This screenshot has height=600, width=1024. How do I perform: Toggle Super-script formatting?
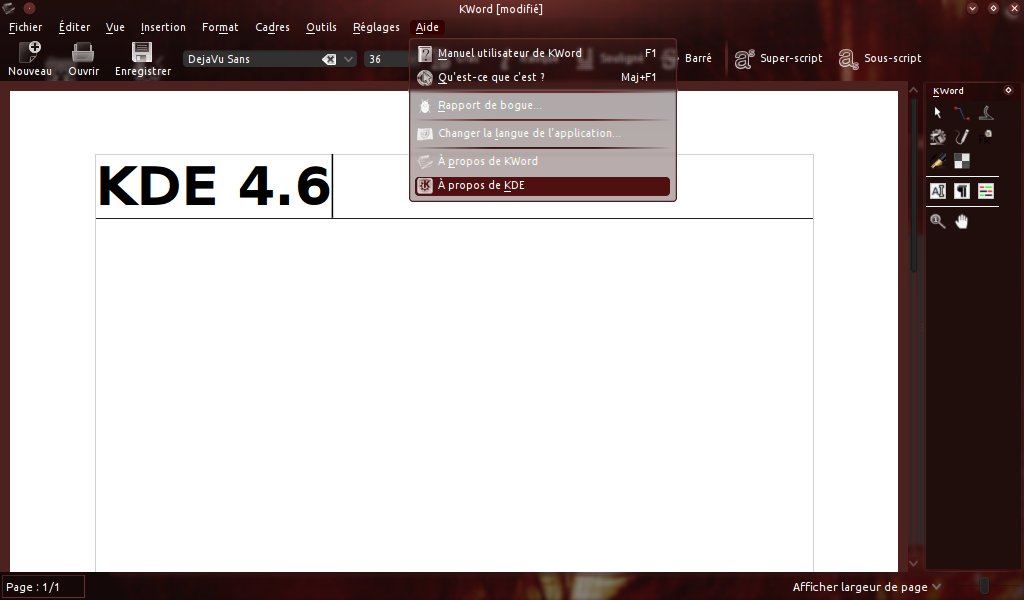point(778,58)
